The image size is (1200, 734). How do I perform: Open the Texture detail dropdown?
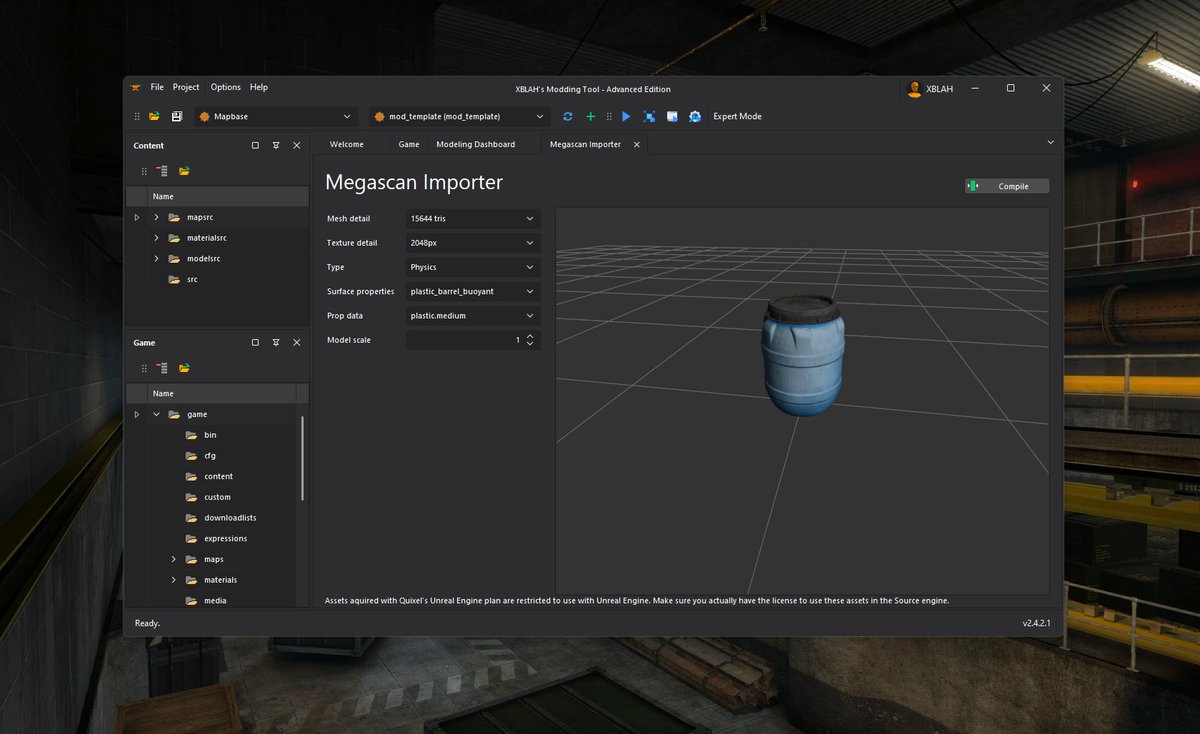(473, 243)
